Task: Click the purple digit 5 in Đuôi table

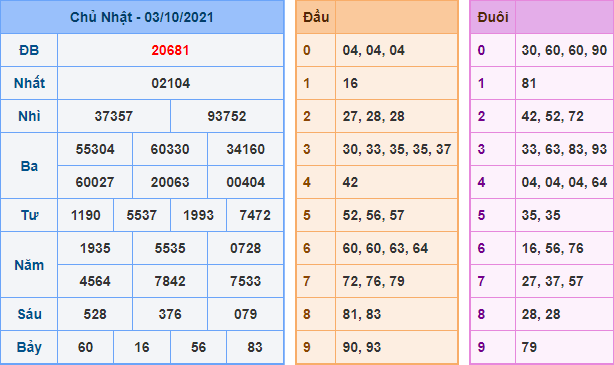Action: point(481,215)
